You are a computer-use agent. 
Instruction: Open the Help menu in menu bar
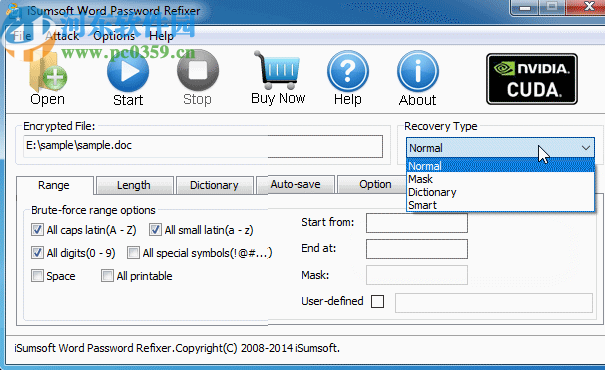(161, 36)
